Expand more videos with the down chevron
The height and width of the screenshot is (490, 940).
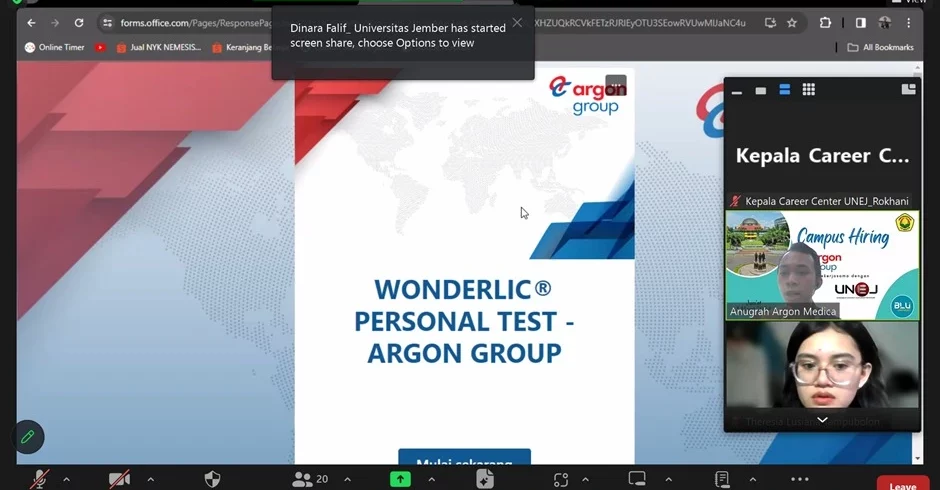point(822,420)
